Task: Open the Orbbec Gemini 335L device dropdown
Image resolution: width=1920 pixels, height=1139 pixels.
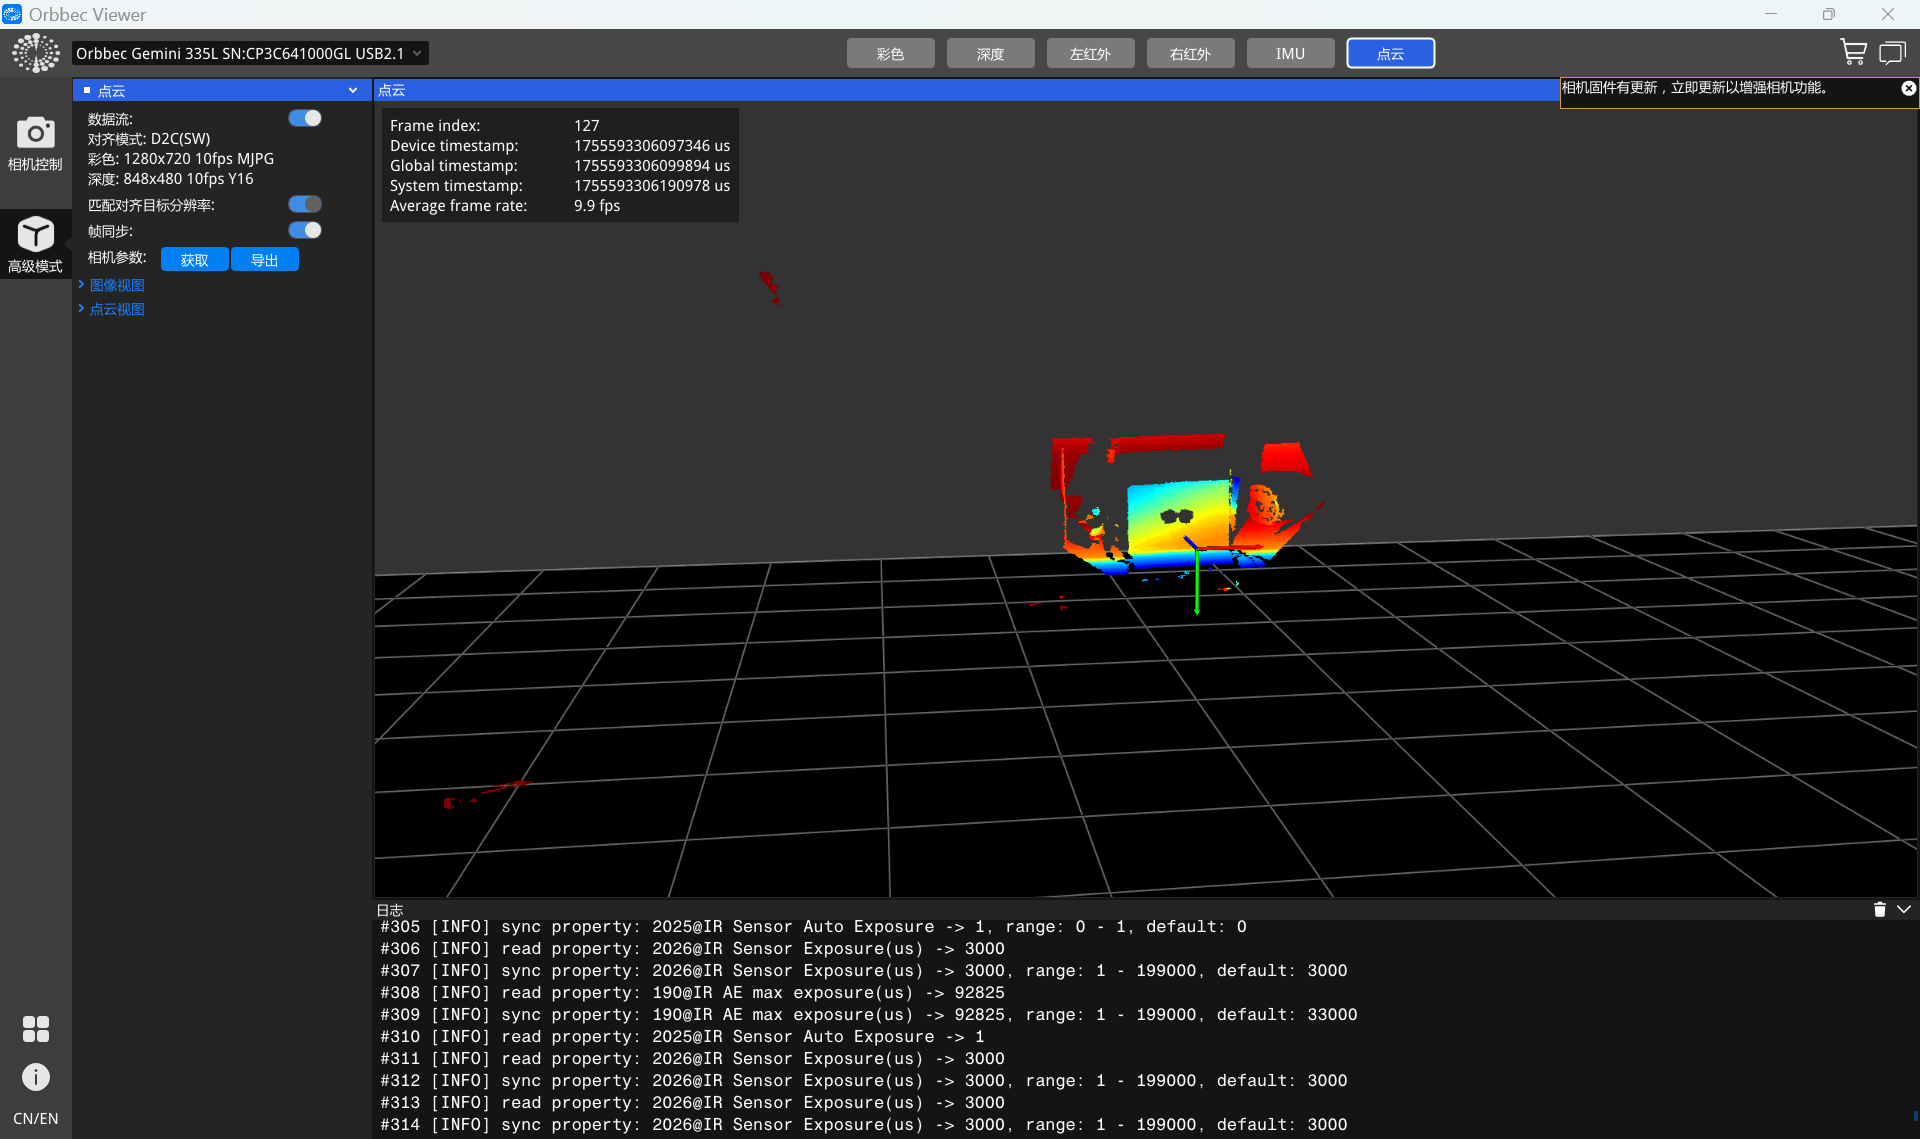Action: coord(250,53)
